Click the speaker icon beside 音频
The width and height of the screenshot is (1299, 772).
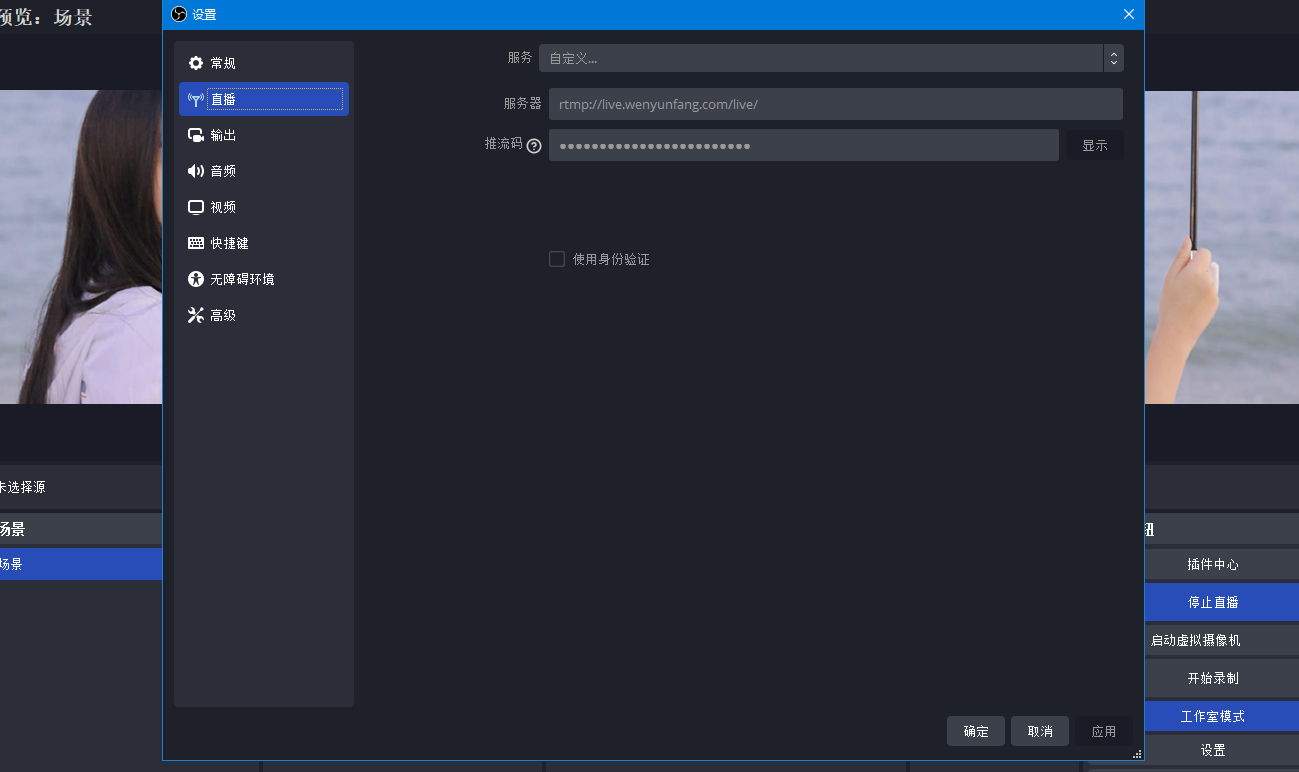point(196,171)
